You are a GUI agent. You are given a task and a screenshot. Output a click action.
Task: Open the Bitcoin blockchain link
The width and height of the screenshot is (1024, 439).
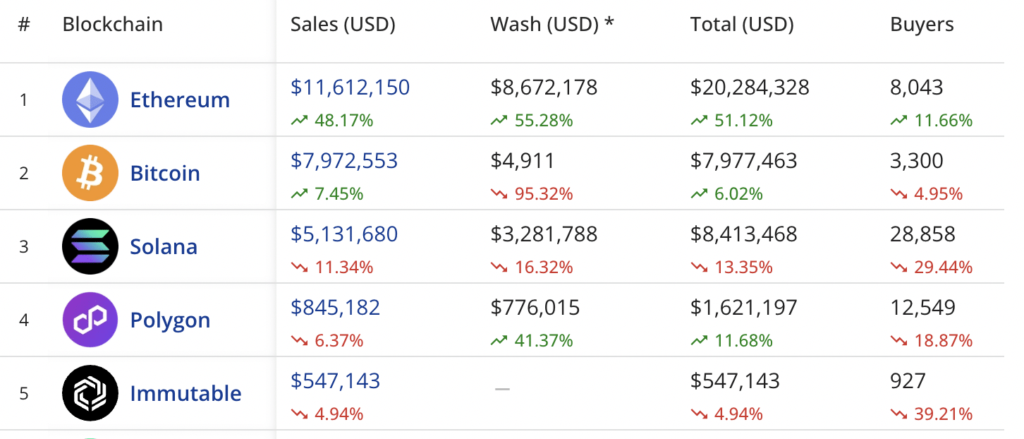[165, 173]
